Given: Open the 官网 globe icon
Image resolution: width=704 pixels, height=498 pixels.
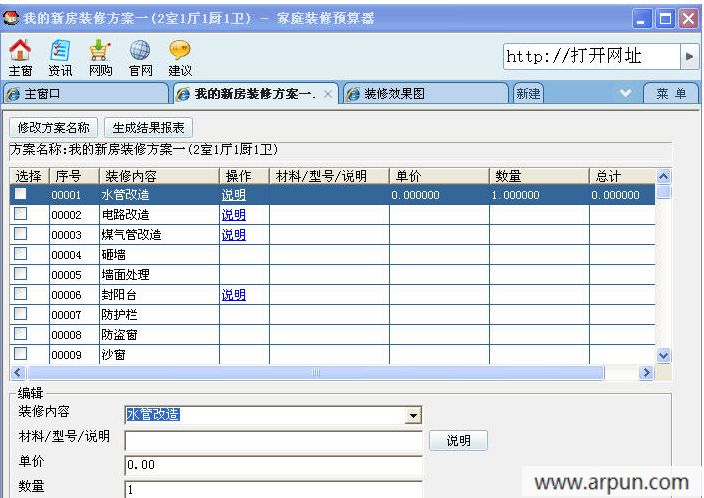Looking at the screenshot, I should (140, 52).
